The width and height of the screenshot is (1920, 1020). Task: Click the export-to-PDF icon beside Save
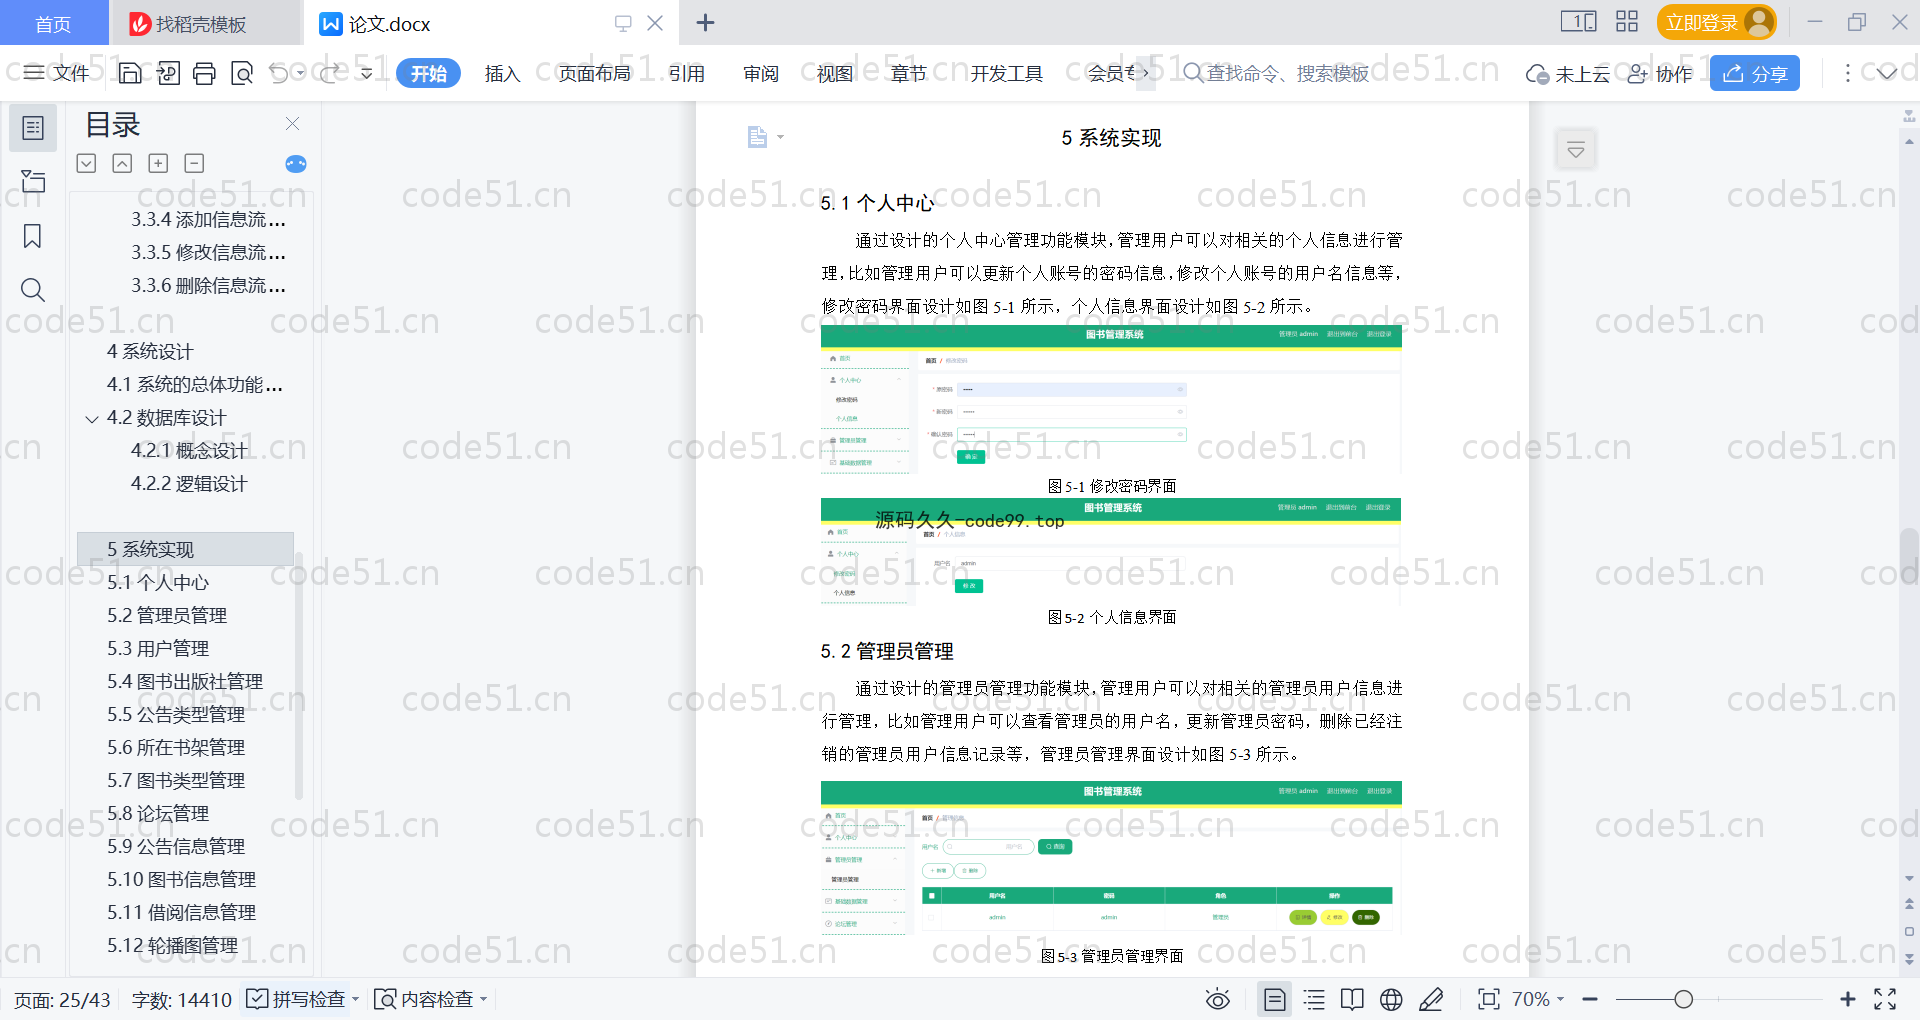click(168, 73)
